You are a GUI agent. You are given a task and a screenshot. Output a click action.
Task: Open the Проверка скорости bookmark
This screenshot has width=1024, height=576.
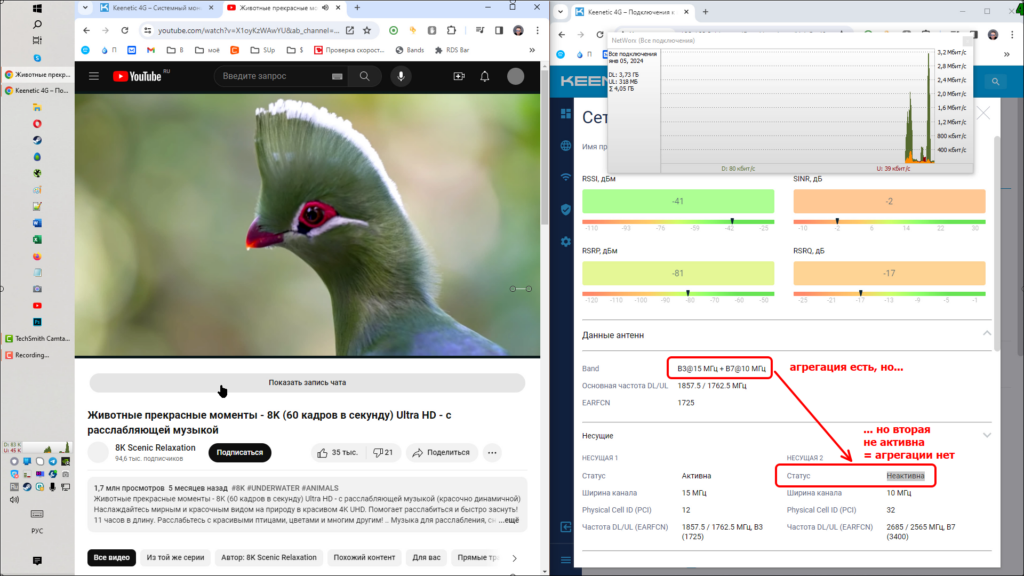[x=349, y=50]
